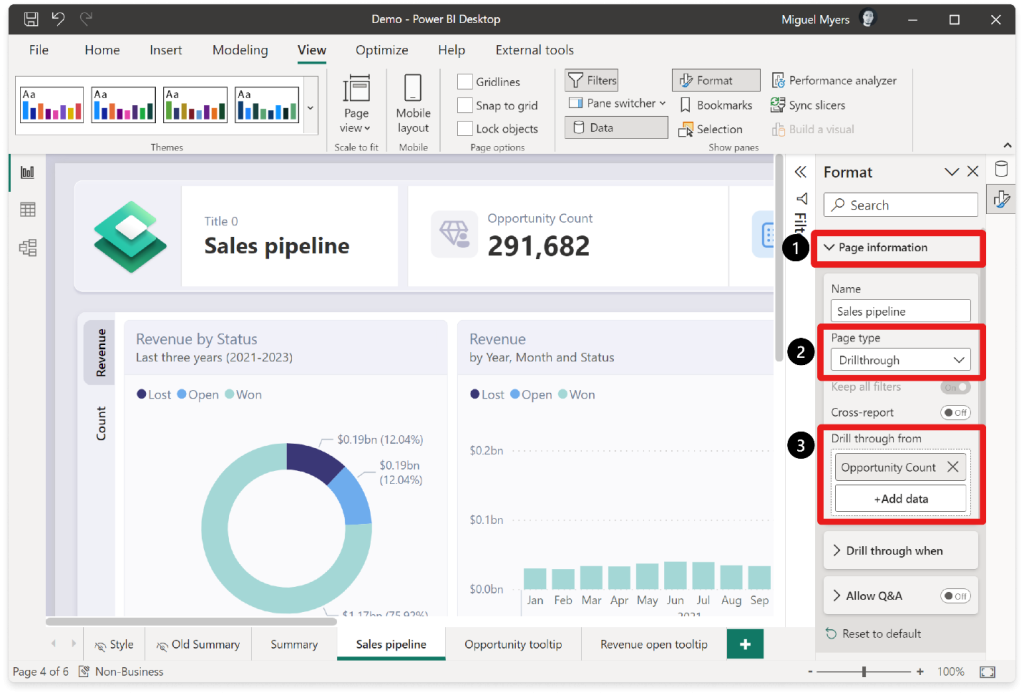Viewport: 1024px width, 695px height.
Task: Enable the Snap to grid checkbox
Action: point(465,105)
